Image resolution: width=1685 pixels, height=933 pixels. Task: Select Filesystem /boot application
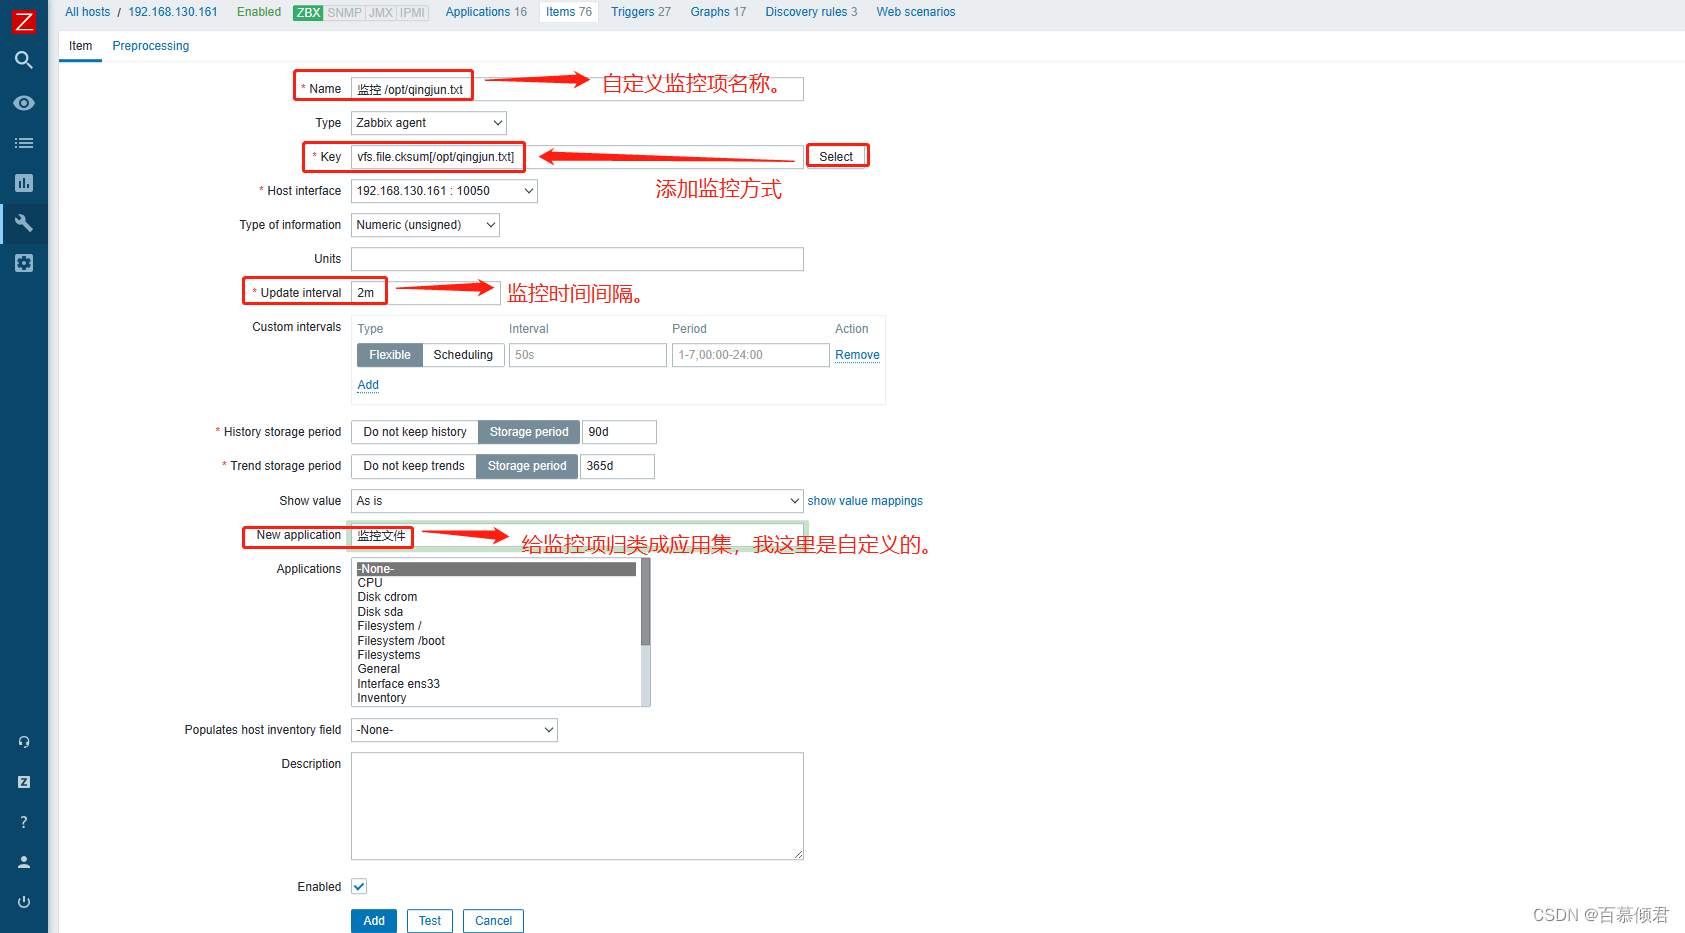(496, 641)
